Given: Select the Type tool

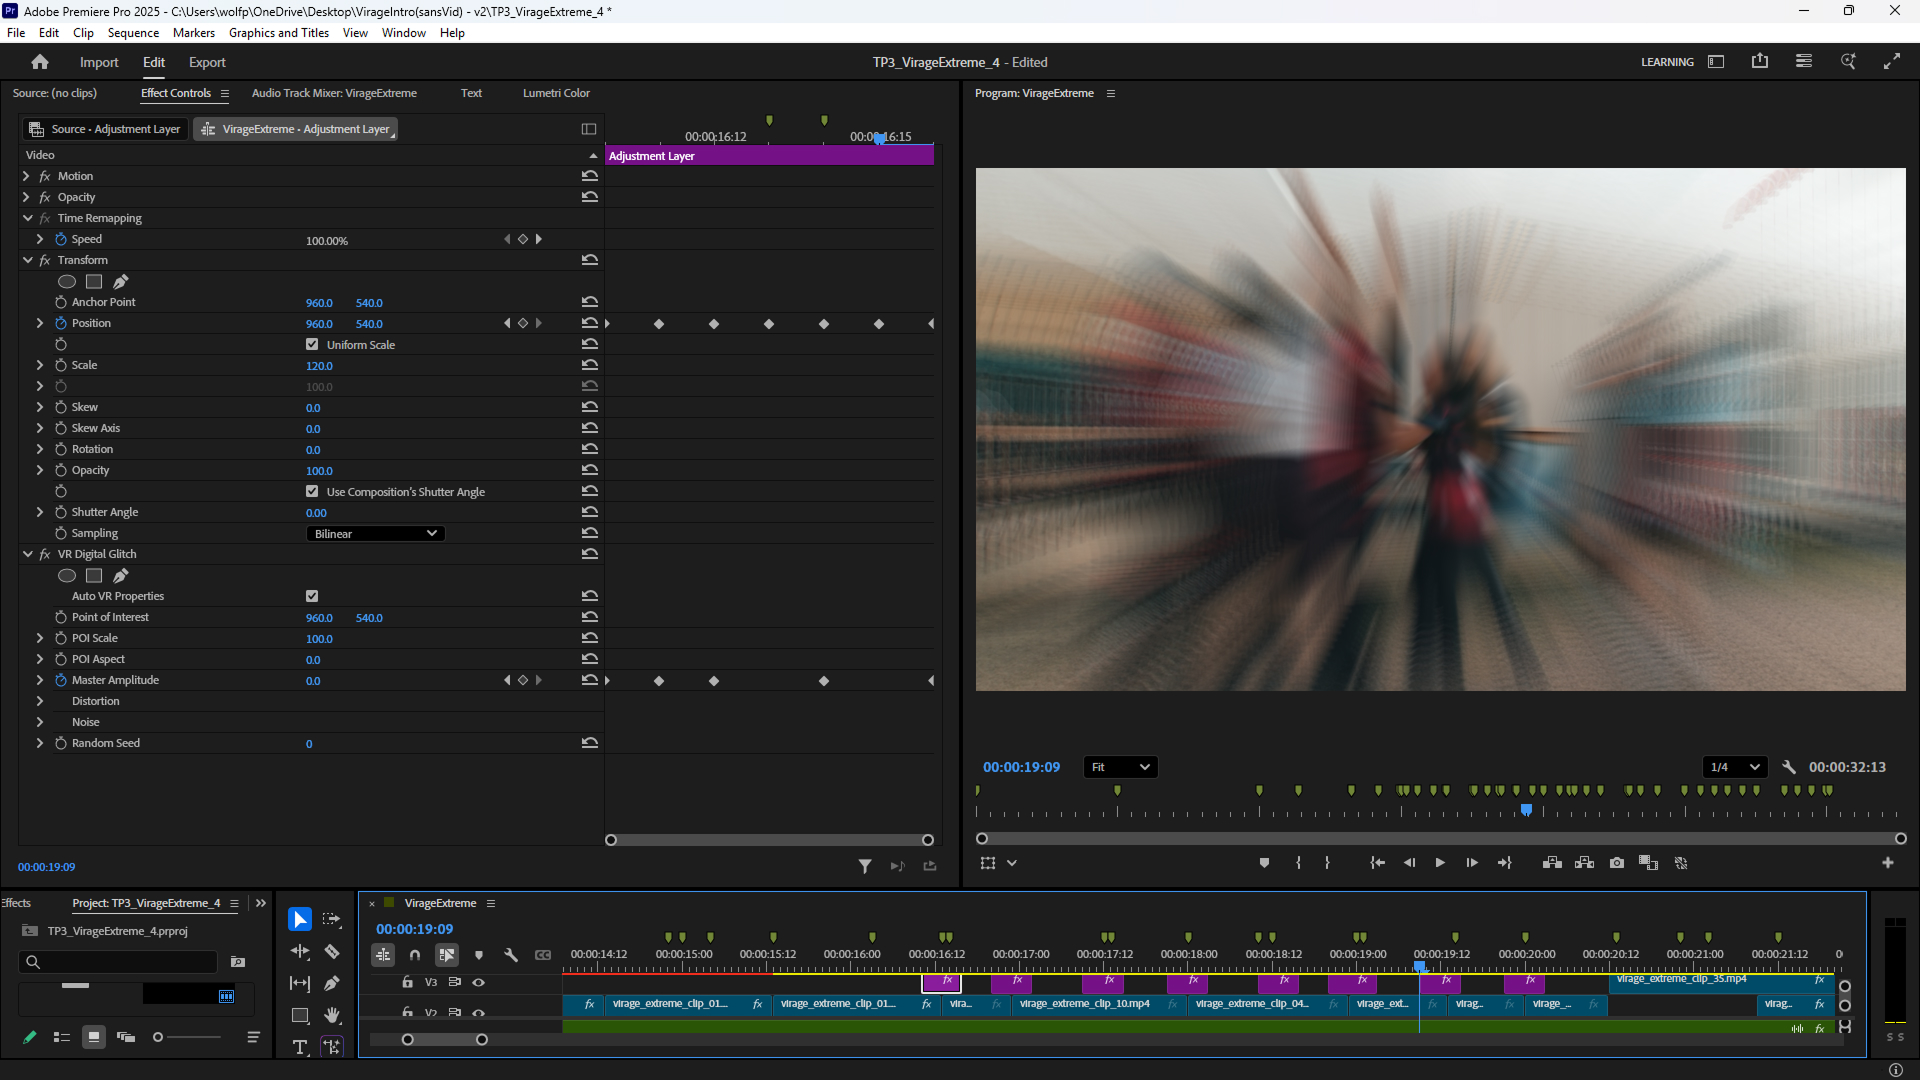Looking at the screenshot, I should tap(299, 1046).
